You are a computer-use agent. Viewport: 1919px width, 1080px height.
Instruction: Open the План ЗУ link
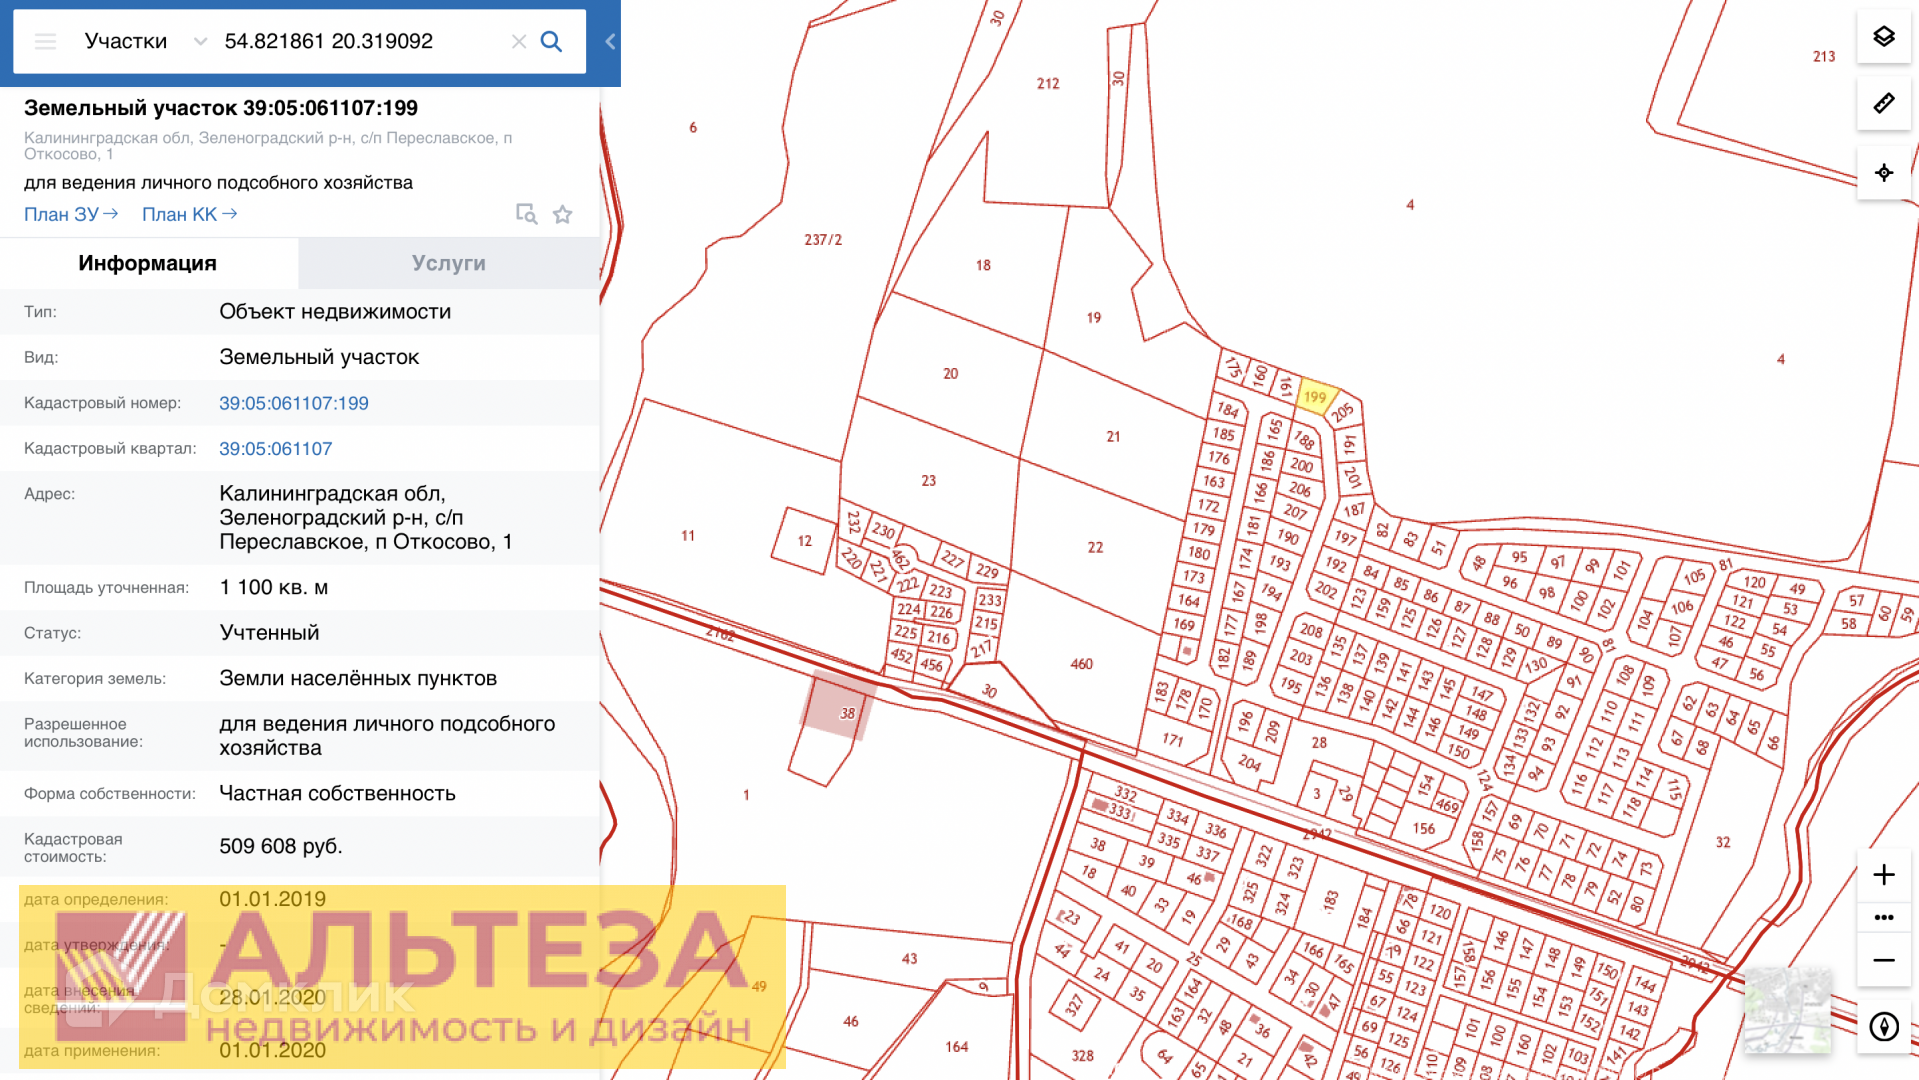pos(71,214)
